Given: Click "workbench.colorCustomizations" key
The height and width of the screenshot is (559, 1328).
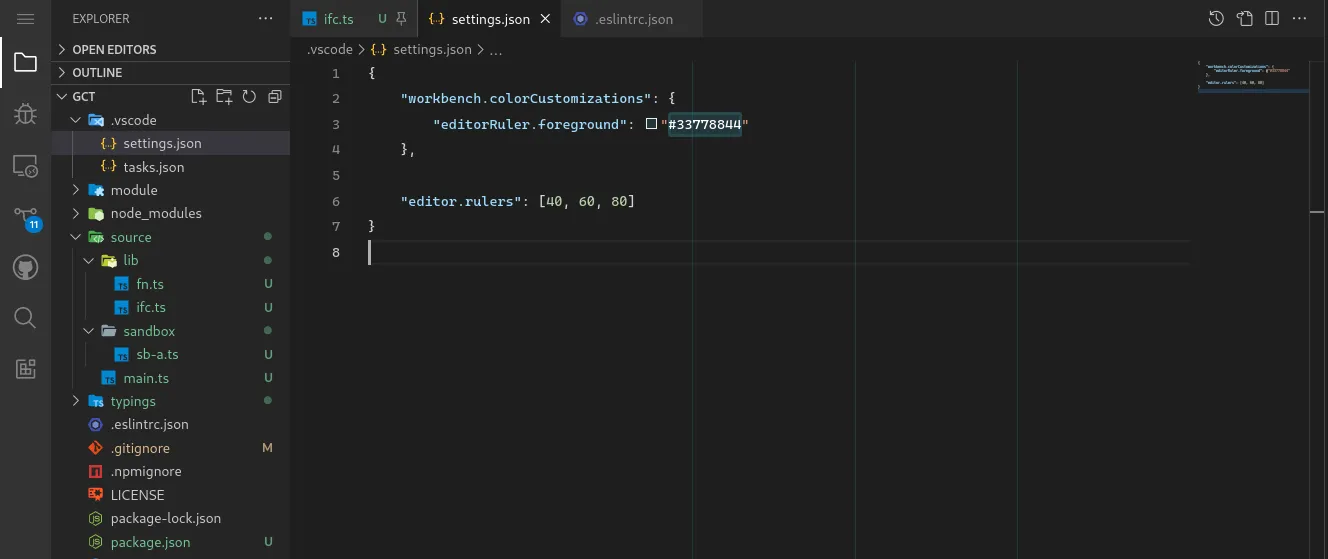Looking at the screenshot, I should [x=526, y=98].
